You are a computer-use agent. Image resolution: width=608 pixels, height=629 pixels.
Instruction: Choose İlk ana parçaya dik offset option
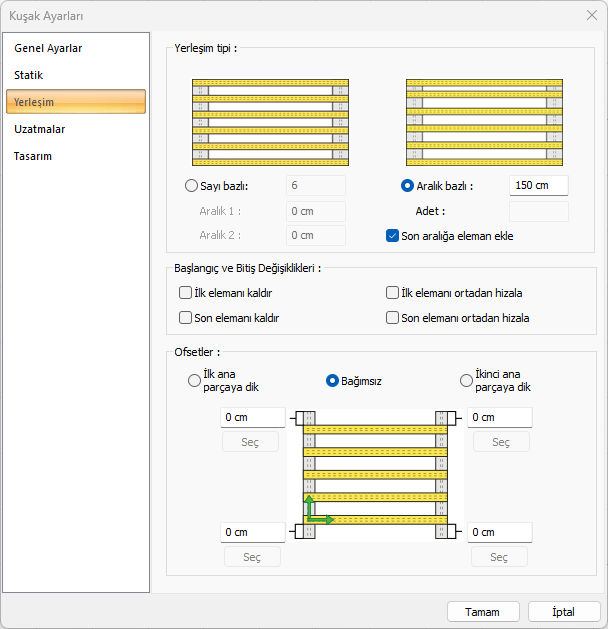194,380
